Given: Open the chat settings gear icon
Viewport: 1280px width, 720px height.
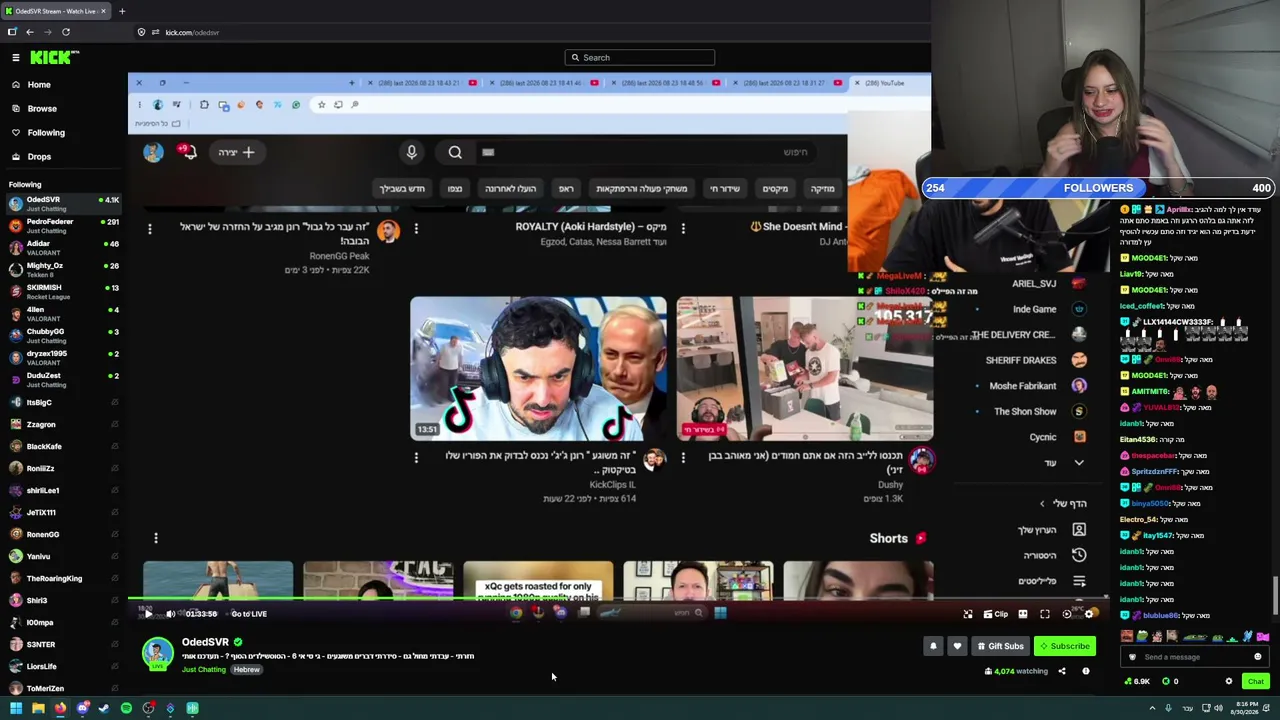Looking at the screenshot, I should tap(1229, 682).
